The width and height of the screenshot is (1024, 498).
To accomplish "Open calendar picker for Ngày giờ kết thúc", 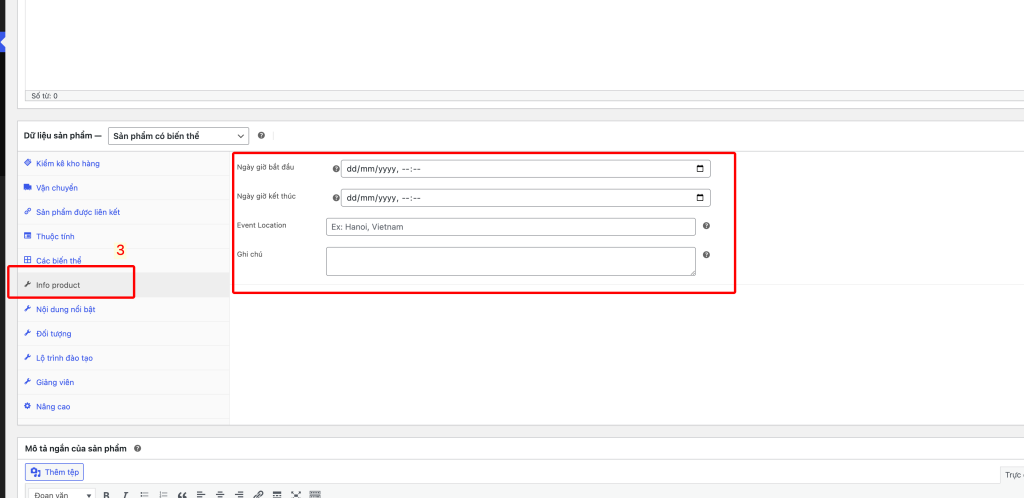I will (699, 197).
